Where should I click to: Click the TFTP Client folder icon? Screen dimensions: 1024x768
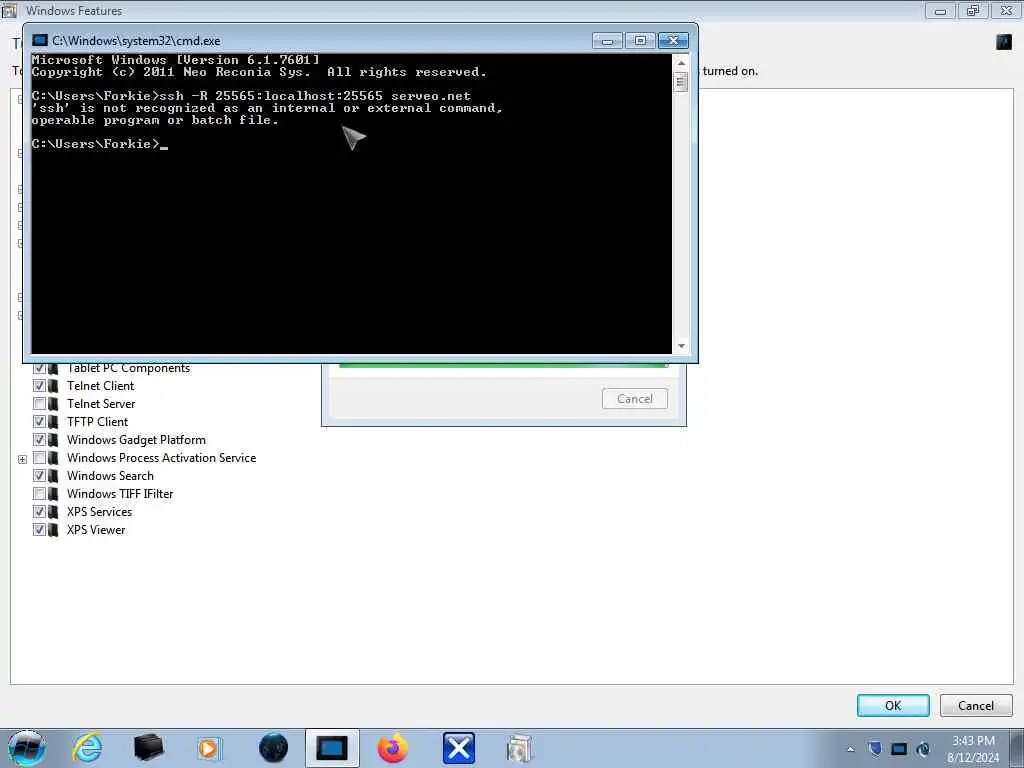click(x=54, y=422)
